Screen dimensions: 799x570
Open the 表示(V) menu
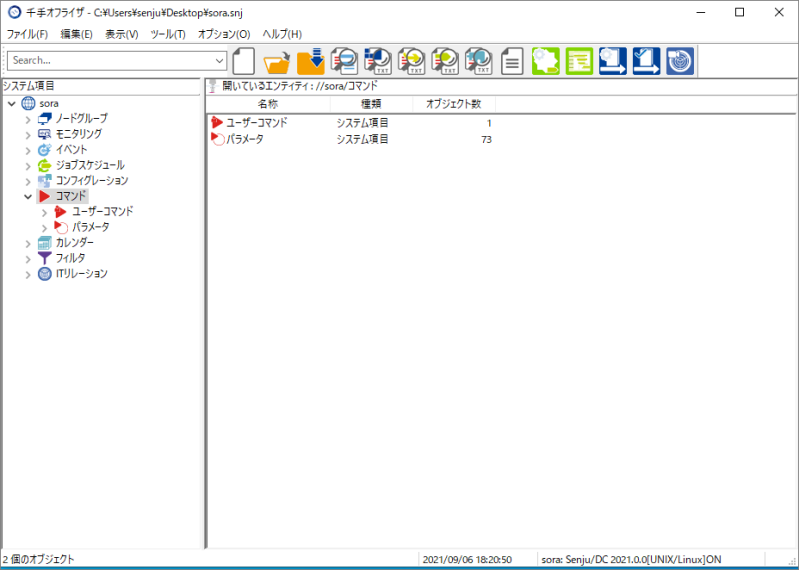coord(122,34)
